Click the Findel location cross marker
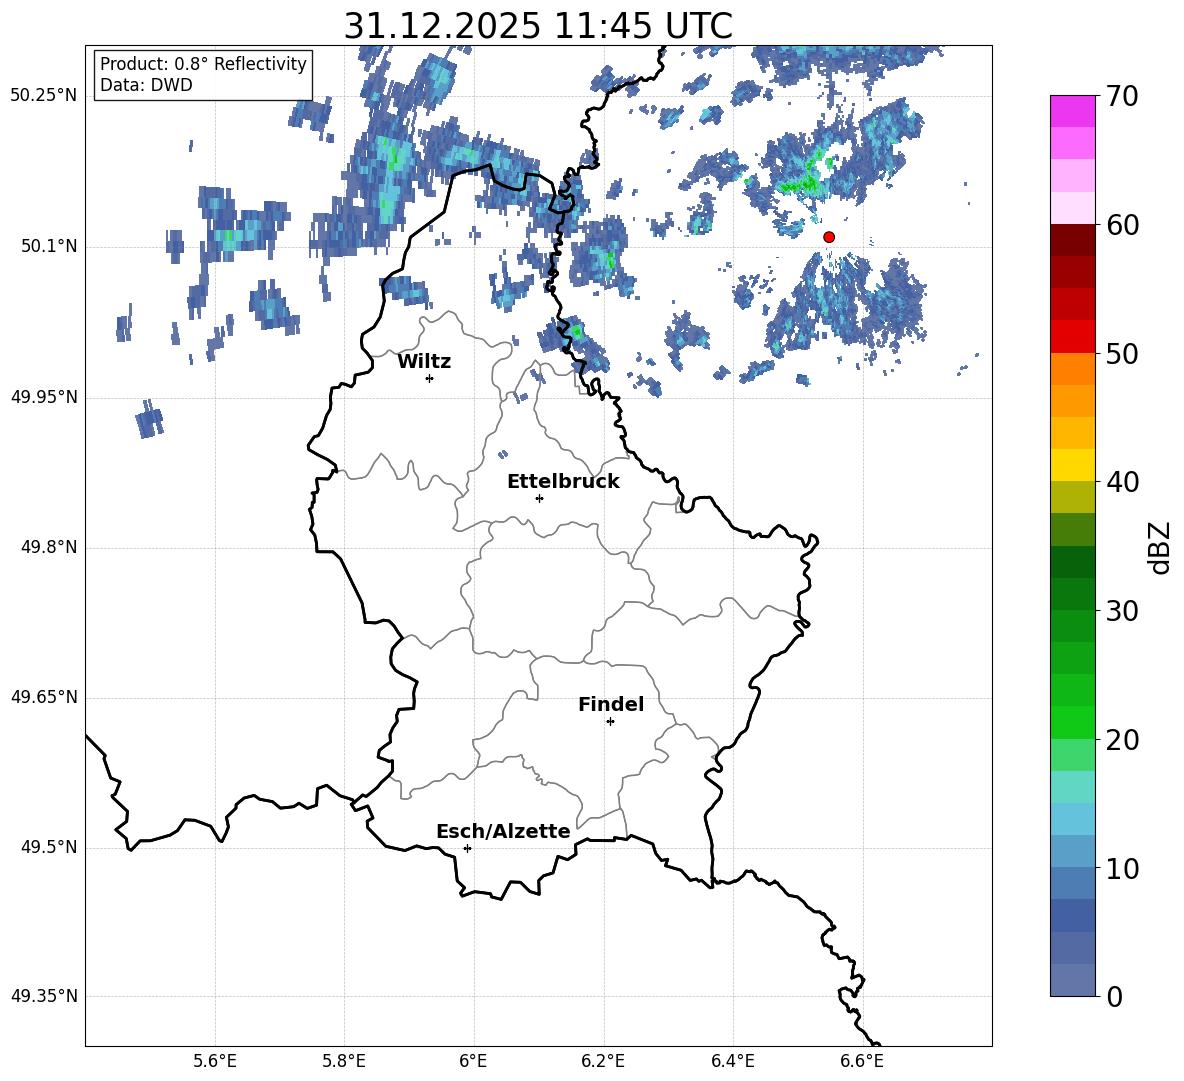Image resolution: width=1184 pixels, height=1081 pixels. click(610, 722)
